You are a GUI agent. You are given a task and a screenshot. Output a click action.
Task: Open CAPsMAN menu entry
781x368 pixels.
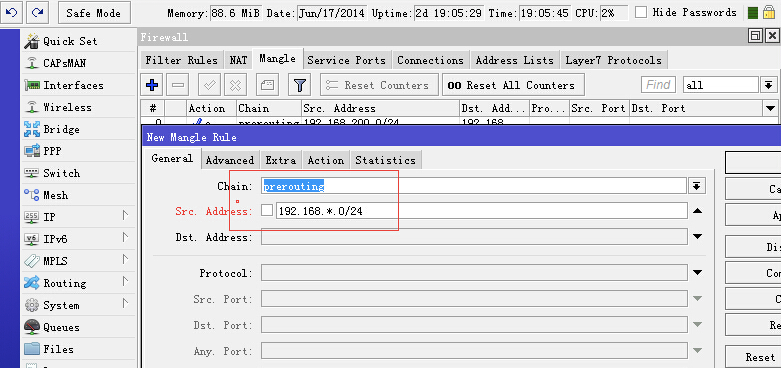(x=78, y=63)
